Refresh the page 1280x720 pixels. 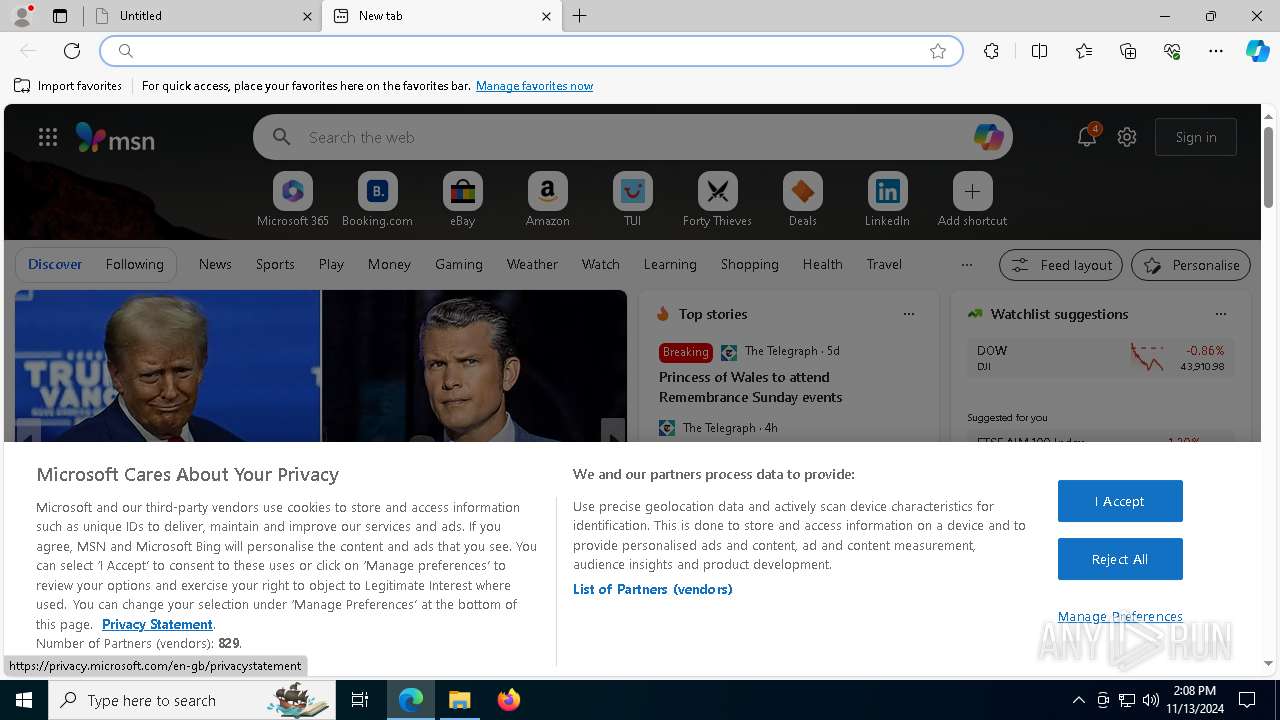72,51
